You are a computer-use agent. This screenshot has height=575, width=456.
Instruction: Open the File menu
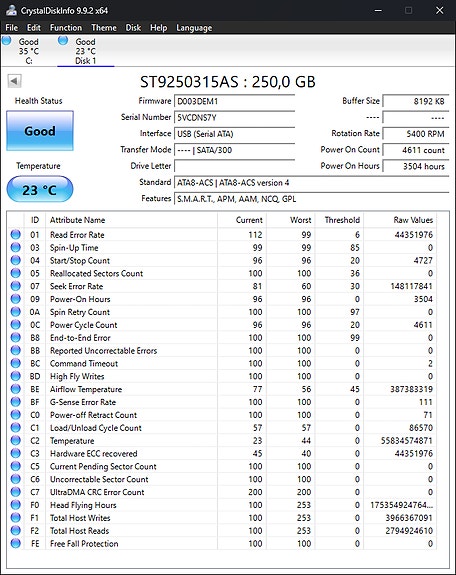[x=11, y=28]
